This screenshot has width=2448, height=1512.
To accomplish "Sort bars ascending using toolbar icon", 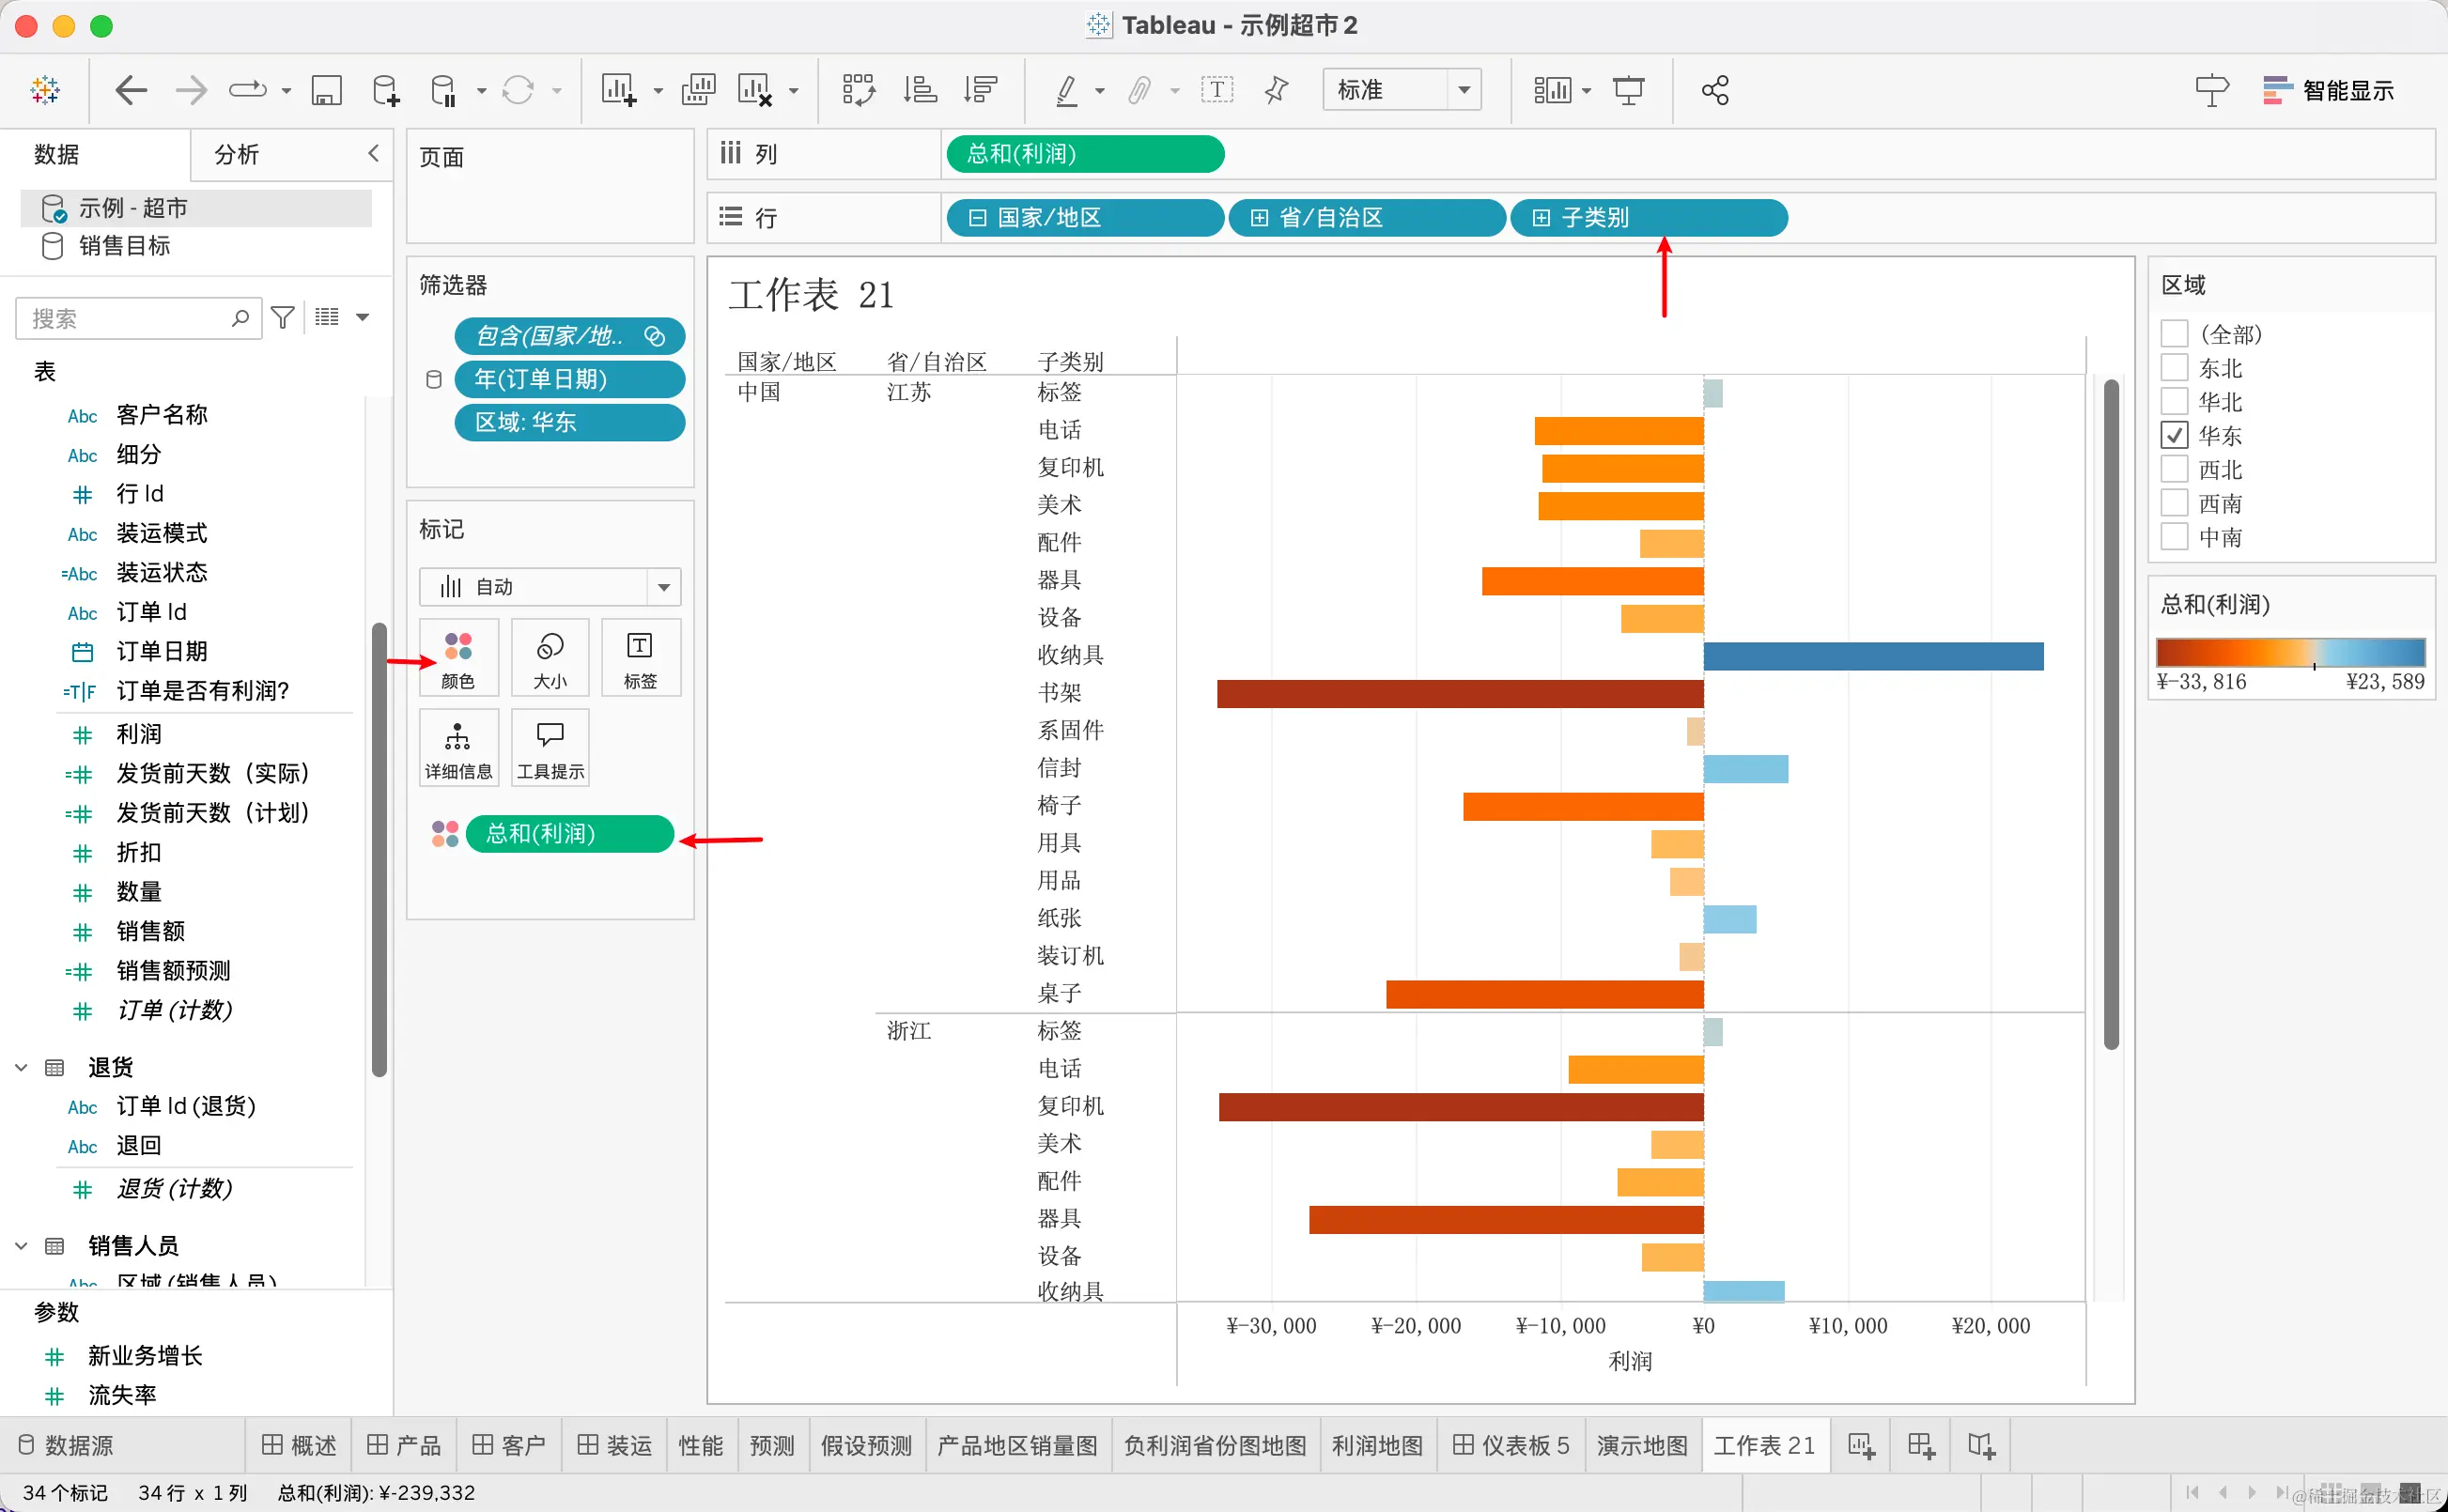I will coord(919,90).
